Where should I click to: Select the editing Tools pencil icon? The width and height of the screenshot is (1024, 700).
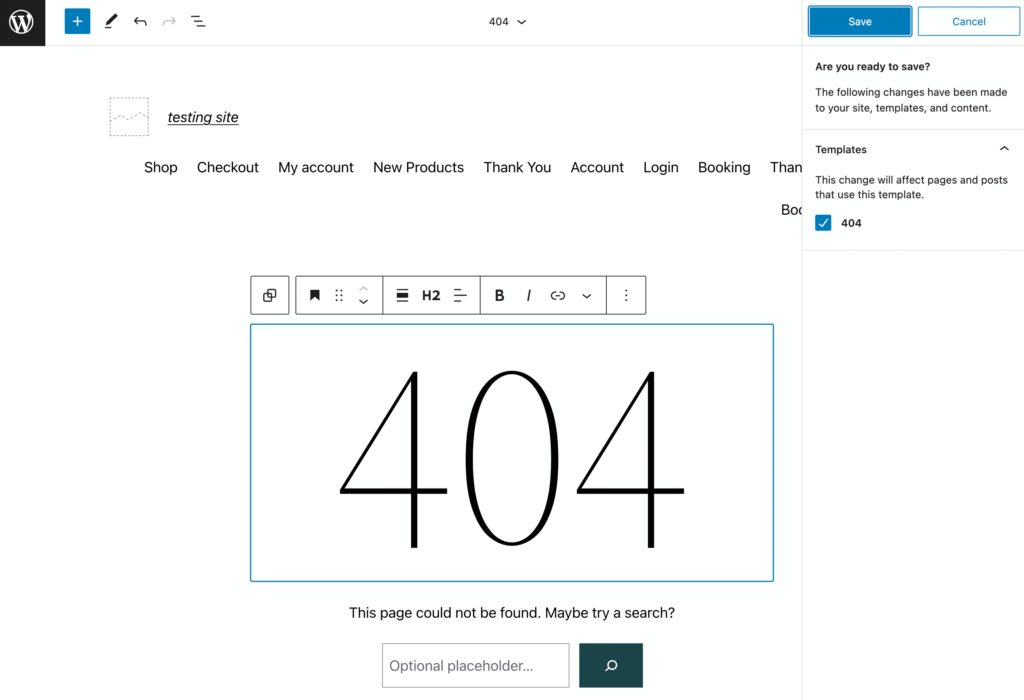pos(111,21)
